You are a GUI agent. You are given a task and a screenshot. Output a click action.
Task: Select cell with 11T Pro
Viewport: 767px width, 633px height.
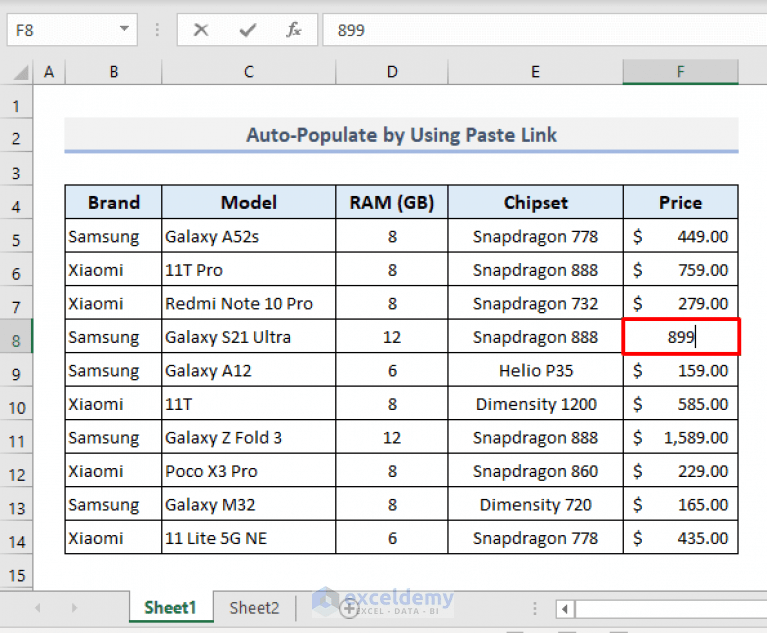click(x=248, y=270)
